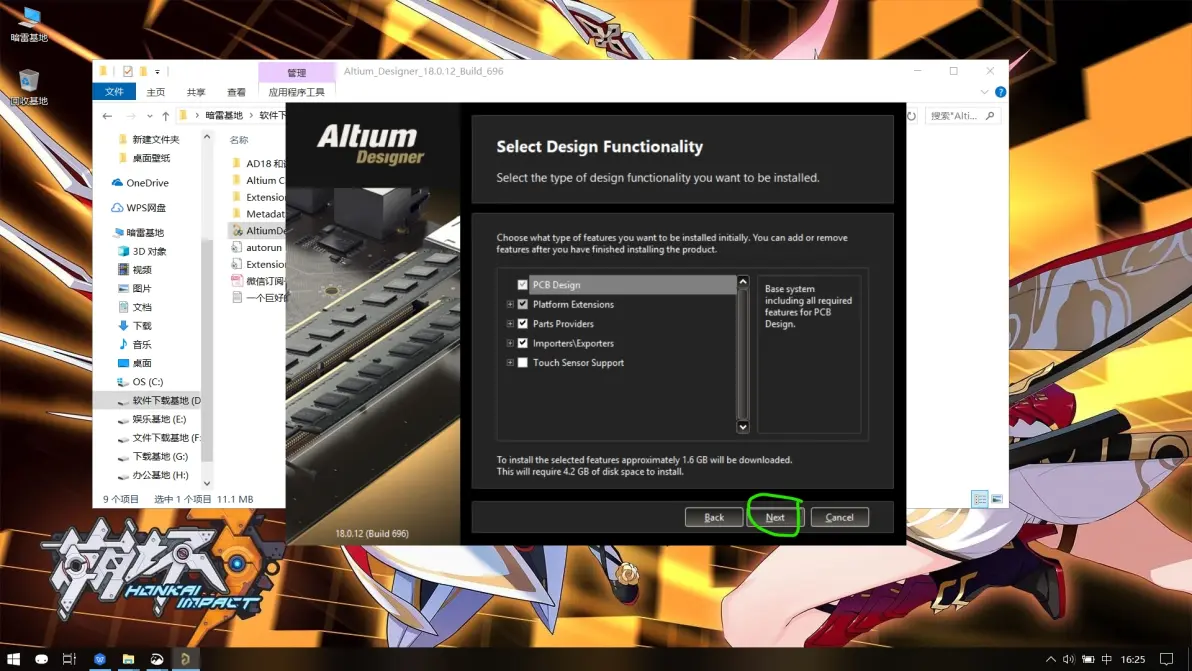Viewport: 1192px width, 671px height.
Task: Cancel the Altium Designer installation
Action: click(839, 517)
